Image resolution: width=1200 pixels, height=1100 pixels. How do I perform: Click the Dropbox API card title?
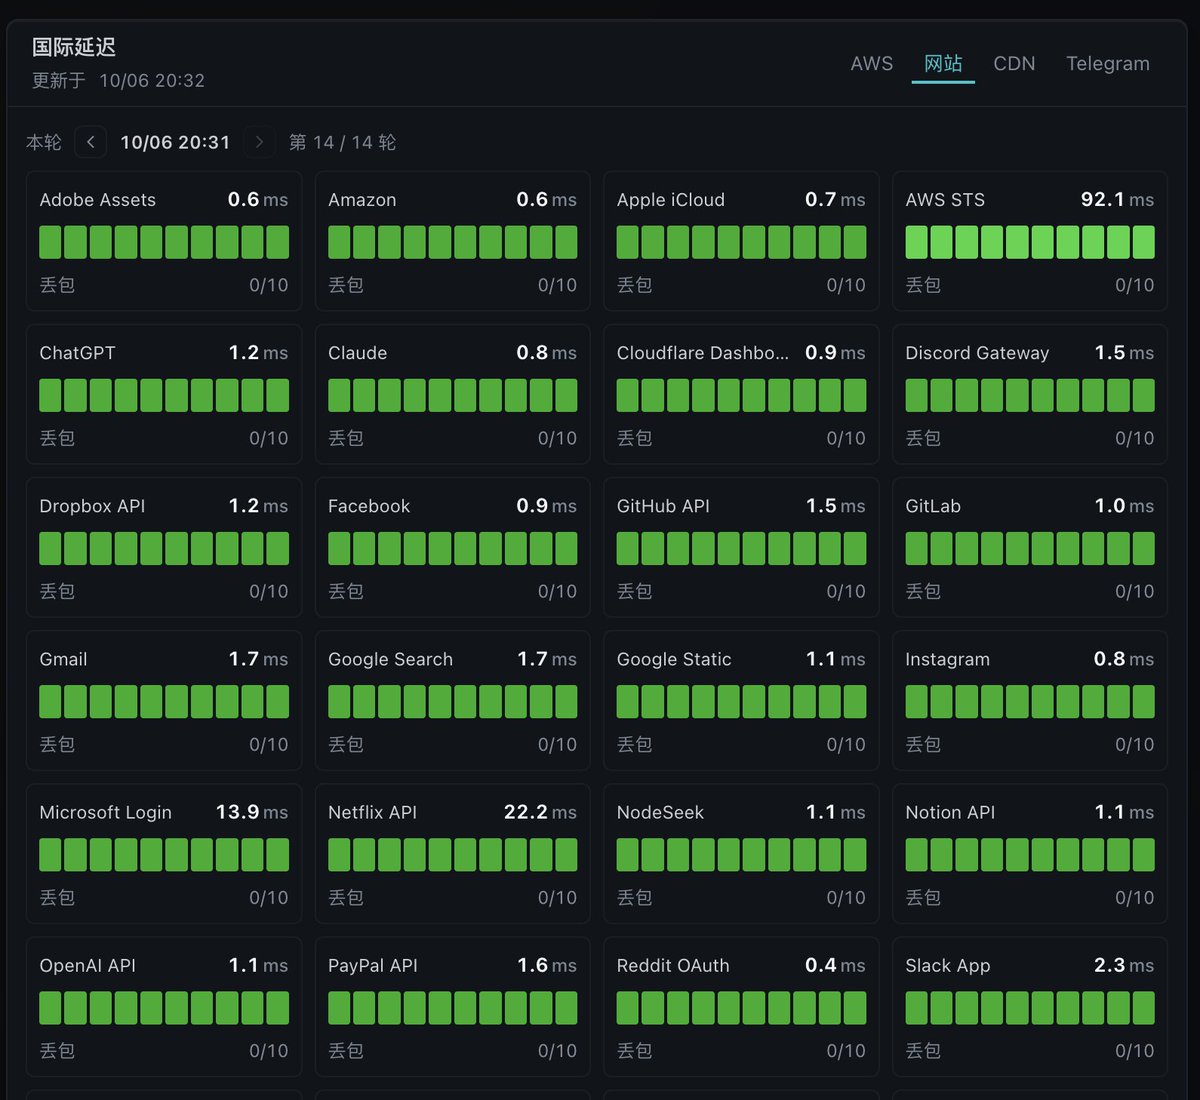[92, 506]
